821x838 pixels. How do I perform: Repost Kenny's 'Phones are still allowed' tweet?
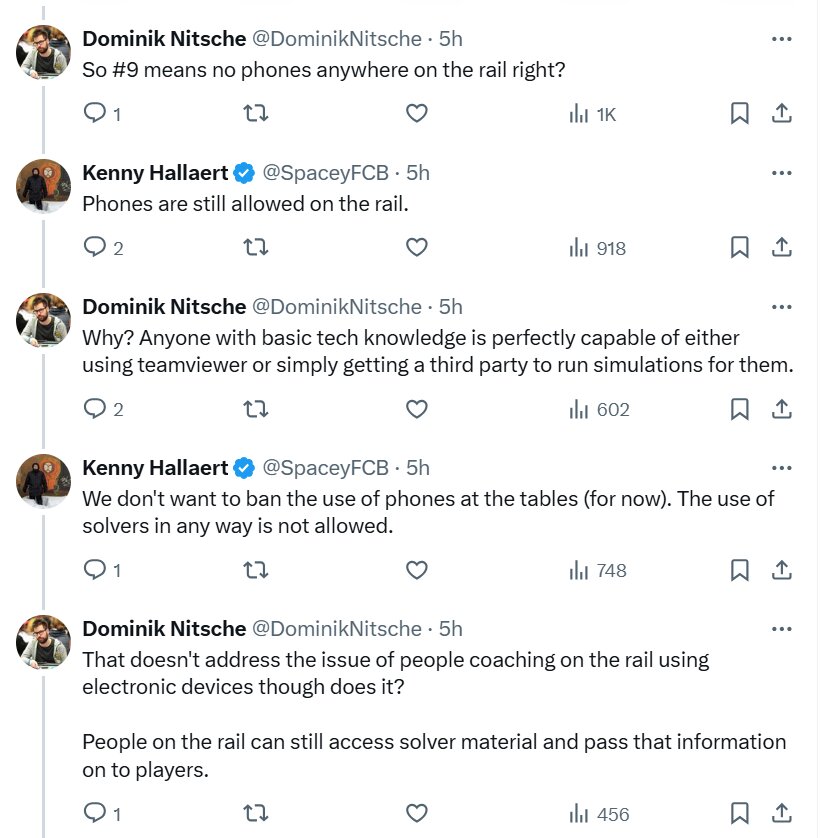point(256,247)
